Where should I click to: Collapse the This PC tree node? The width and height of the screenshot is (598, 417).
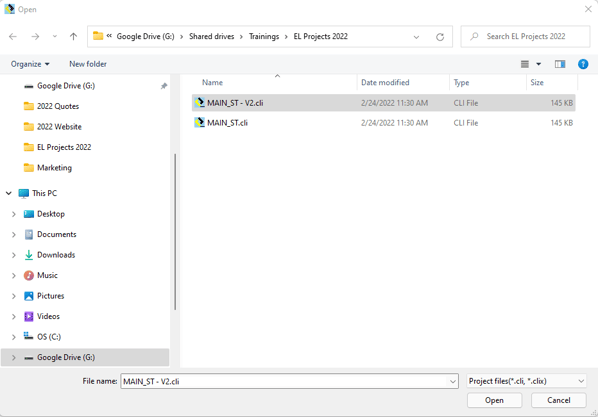(9, 193)
